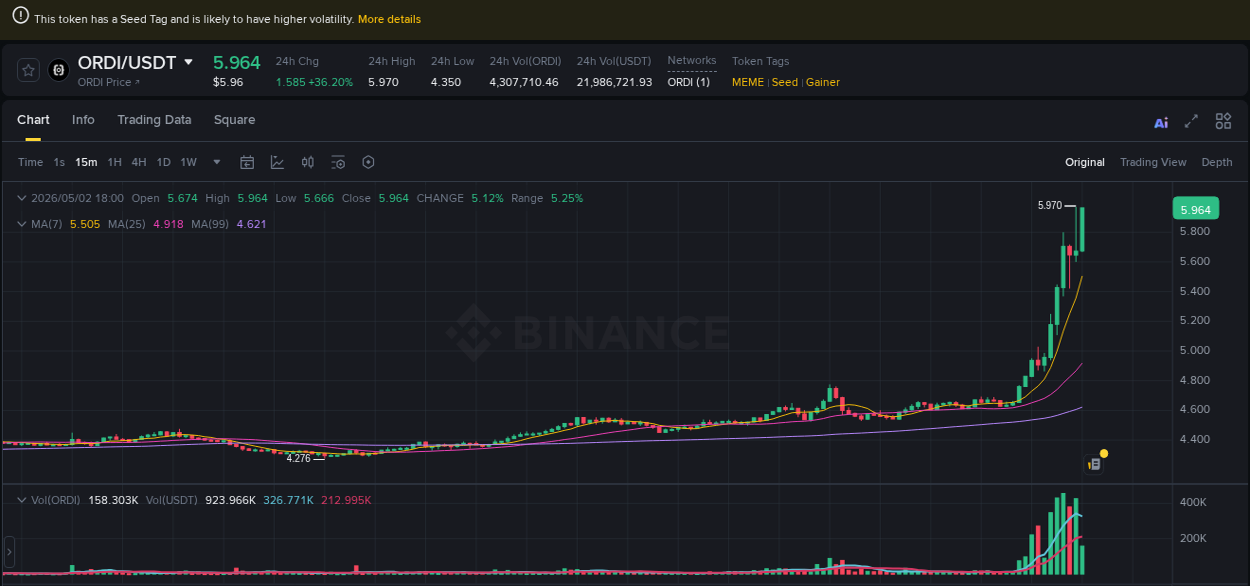Open the AI chart analysis icon
The height and width of the screenshot is (586, 1250).
coord(1161,123)
